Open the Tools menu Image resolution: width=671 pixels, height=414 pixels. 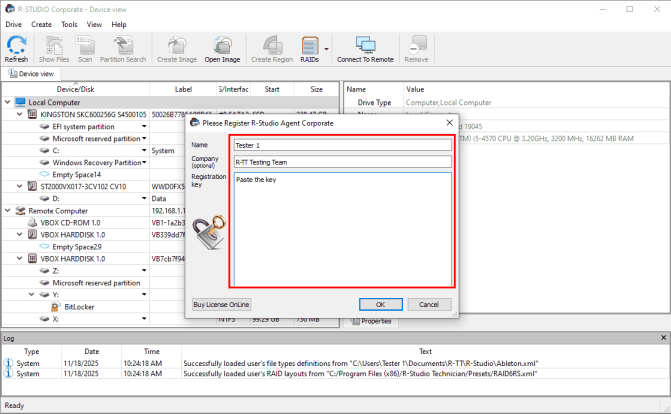click(x=69, y=24)
